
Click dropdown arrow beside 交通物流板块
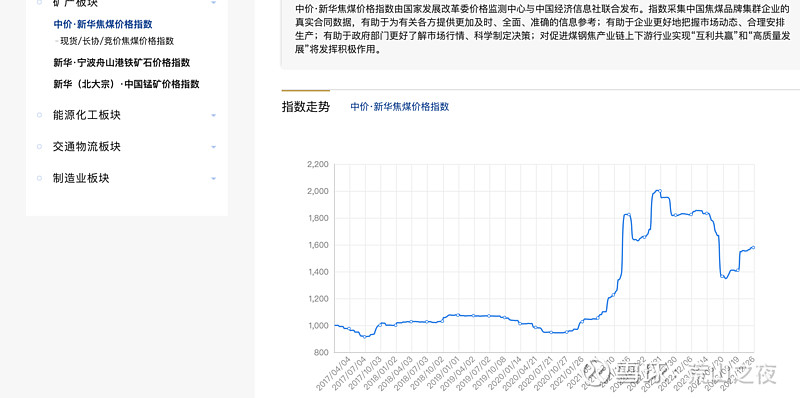213,147
